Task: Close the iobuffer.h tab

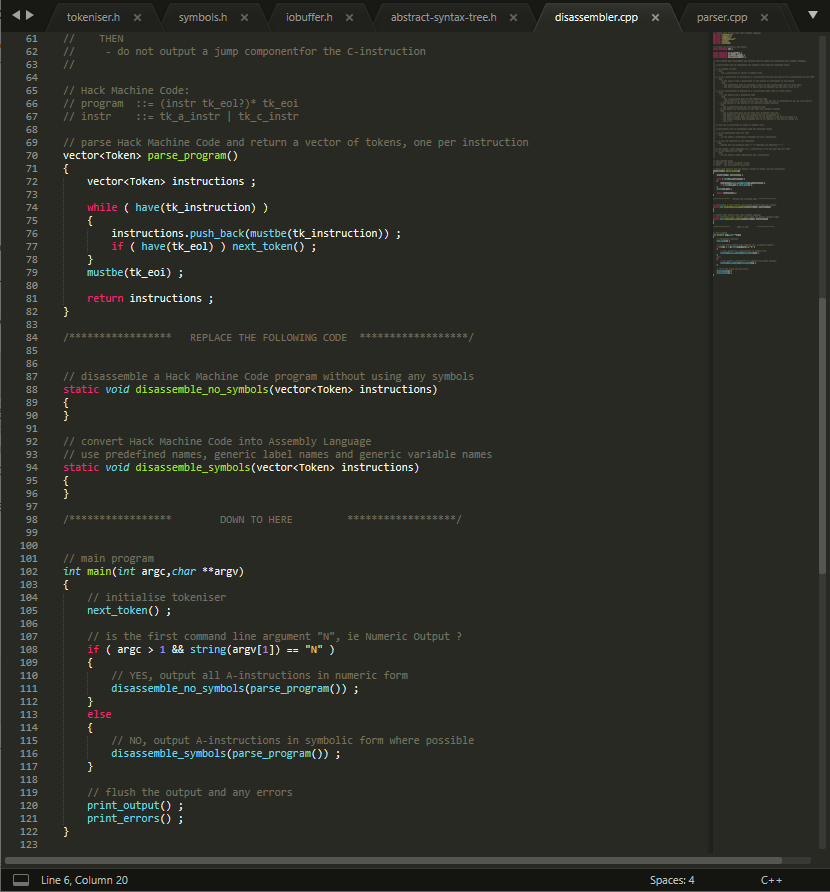Action: point(350,18)
